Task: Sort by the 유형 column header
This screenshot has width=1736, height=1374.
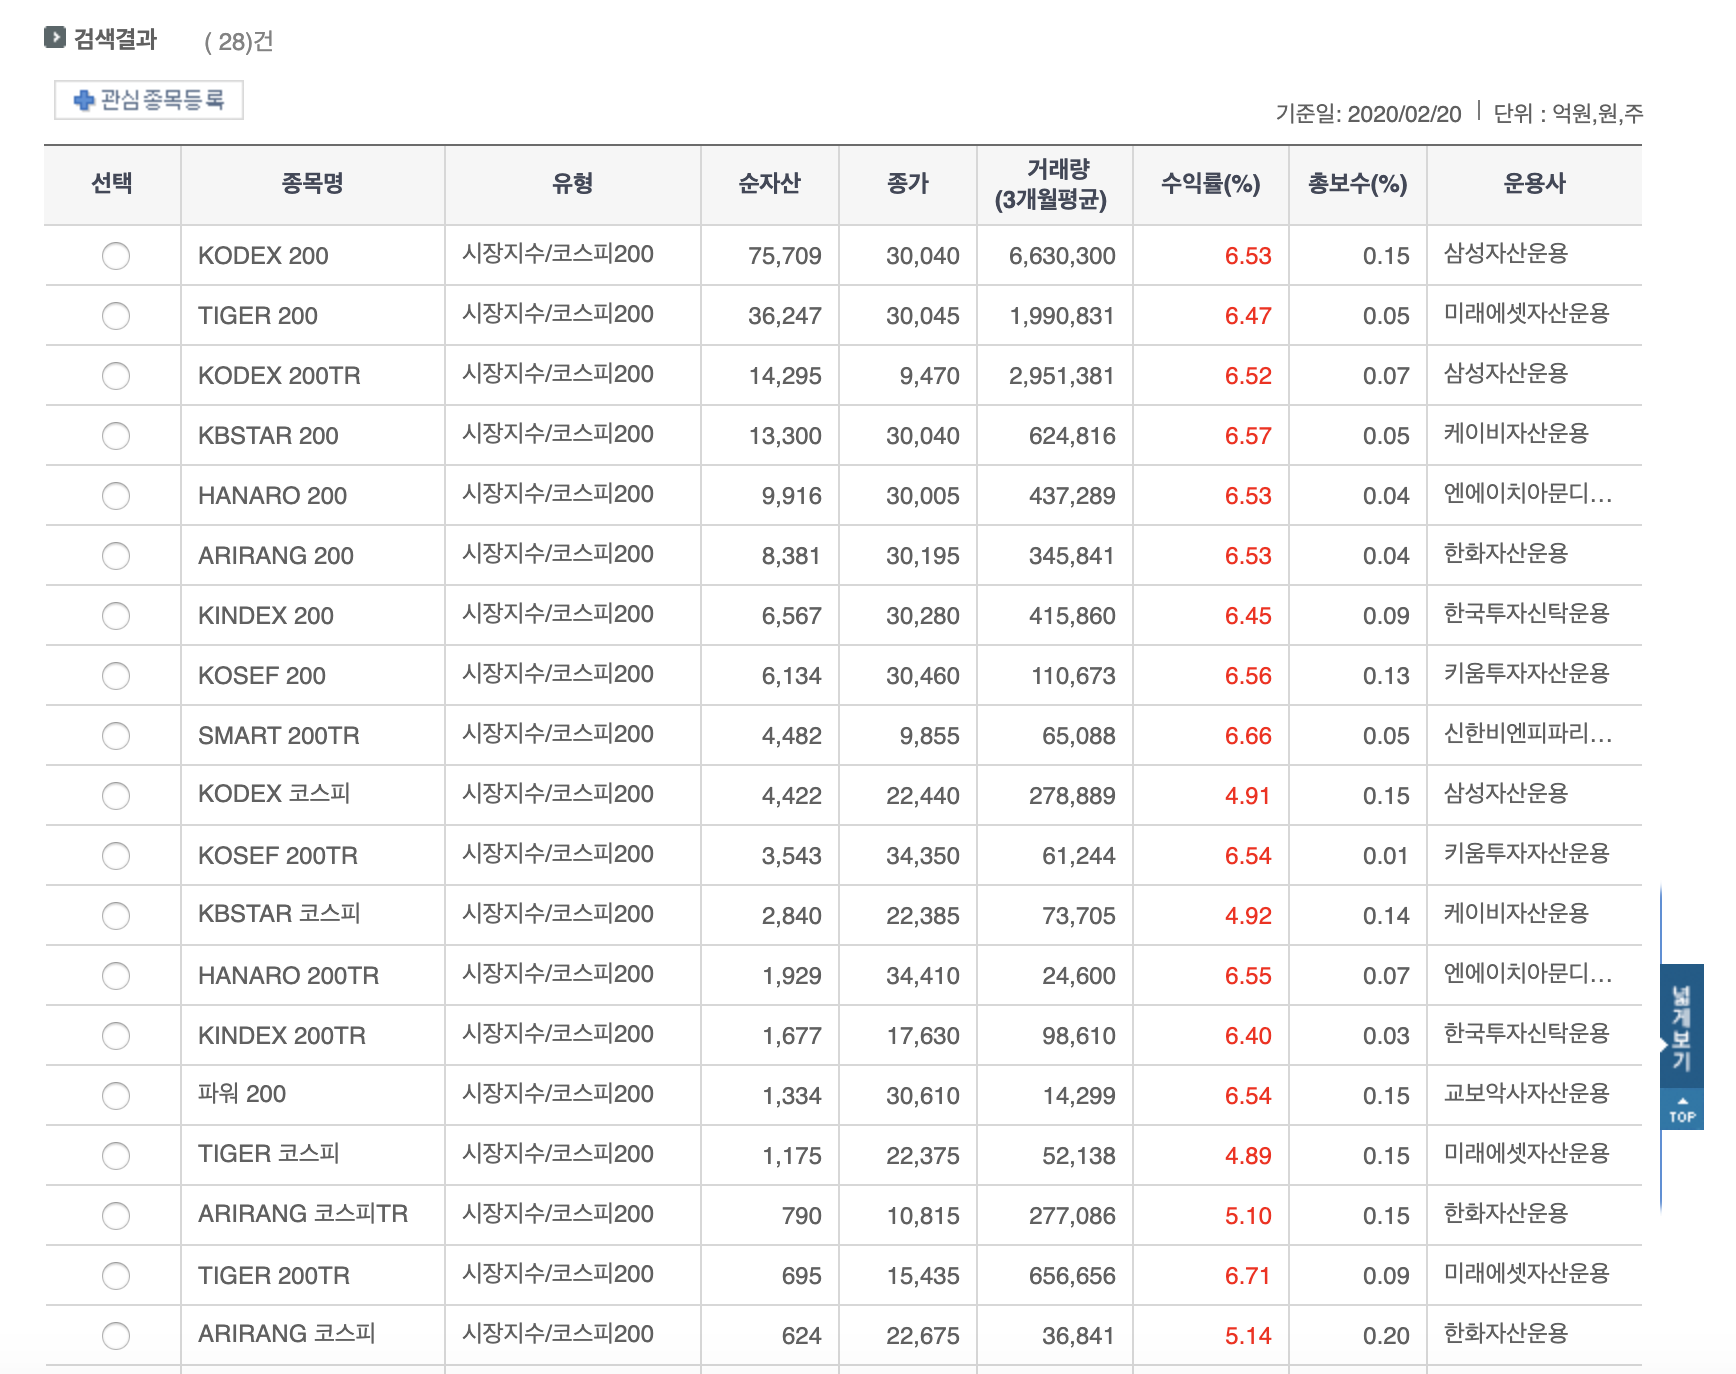Action: [573, 184]
